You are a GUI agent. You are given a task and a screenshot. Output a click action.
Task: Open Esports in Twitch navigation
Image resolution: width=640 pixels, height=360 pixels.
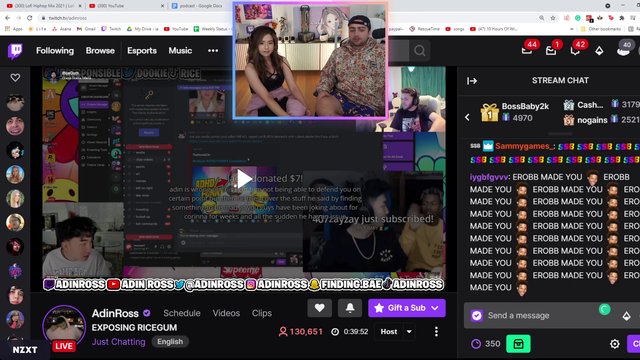(x=142, y=51)
